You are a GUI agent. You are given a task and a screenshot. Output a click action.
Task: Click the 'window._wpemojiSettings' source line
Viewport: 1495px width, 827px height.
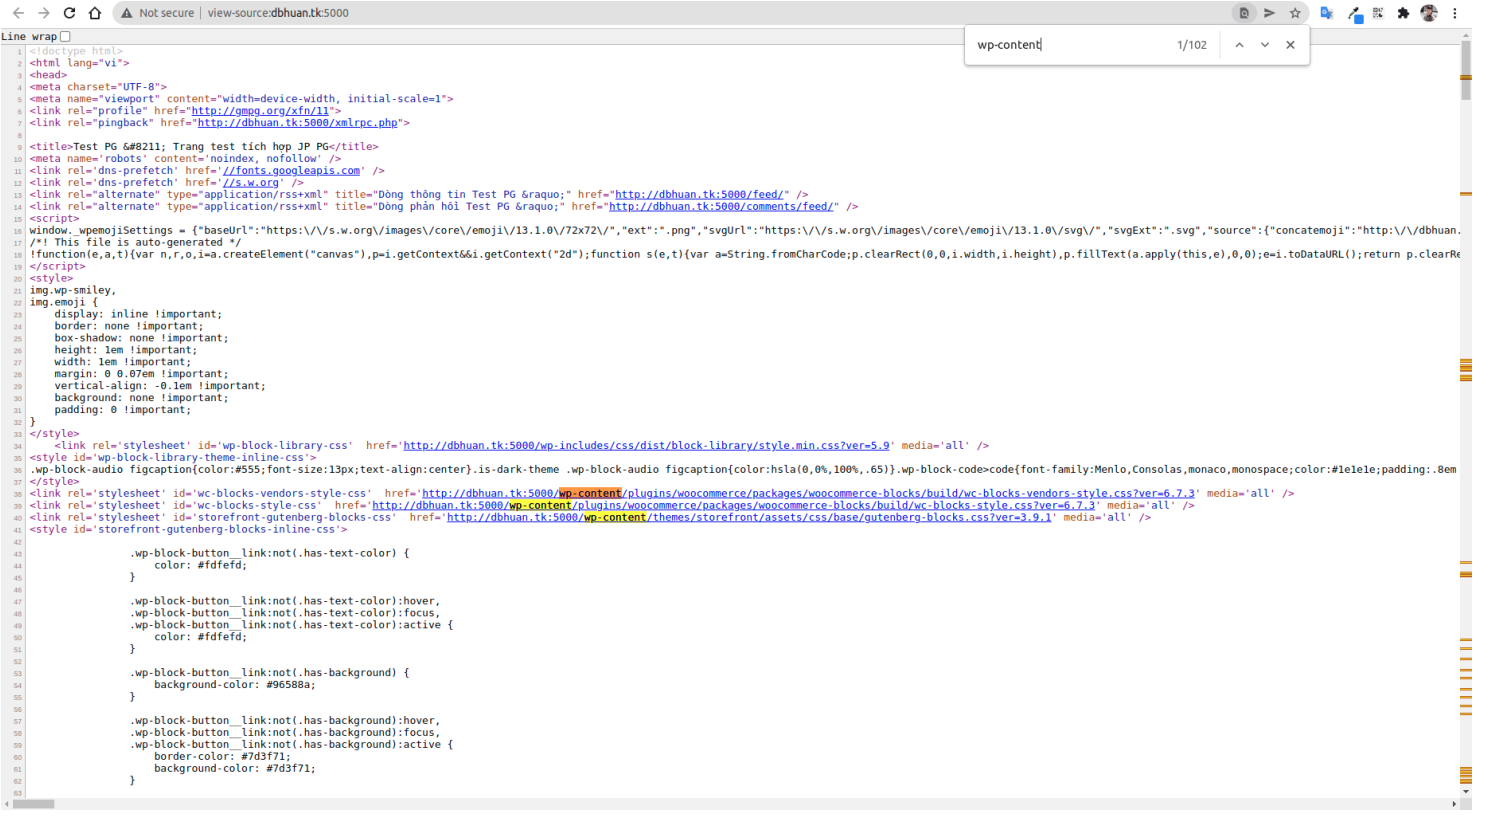coord(744,231)
